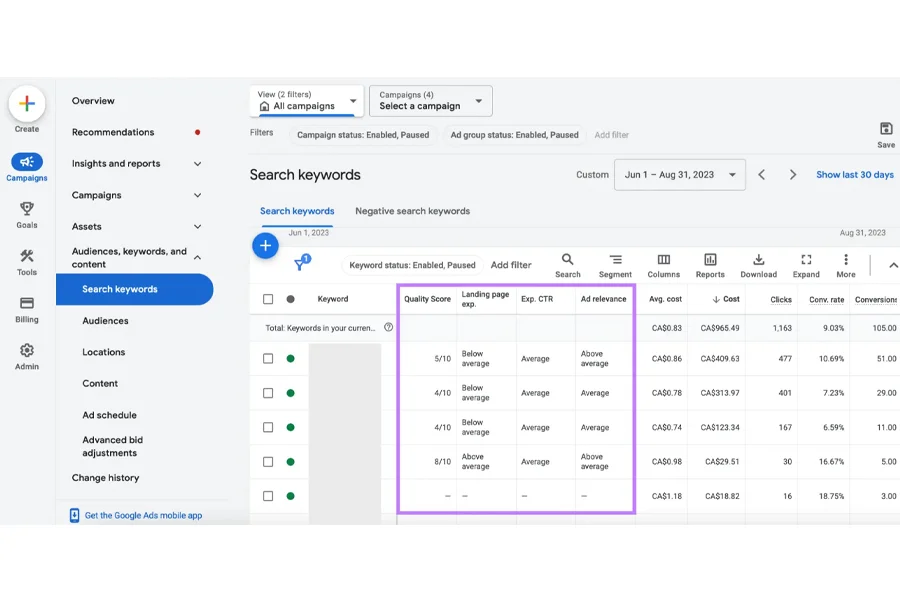Open the Goals trophy icon
The height and width of the screenshot is (600, 900).
pyautogui.click(x=27, y=208)
